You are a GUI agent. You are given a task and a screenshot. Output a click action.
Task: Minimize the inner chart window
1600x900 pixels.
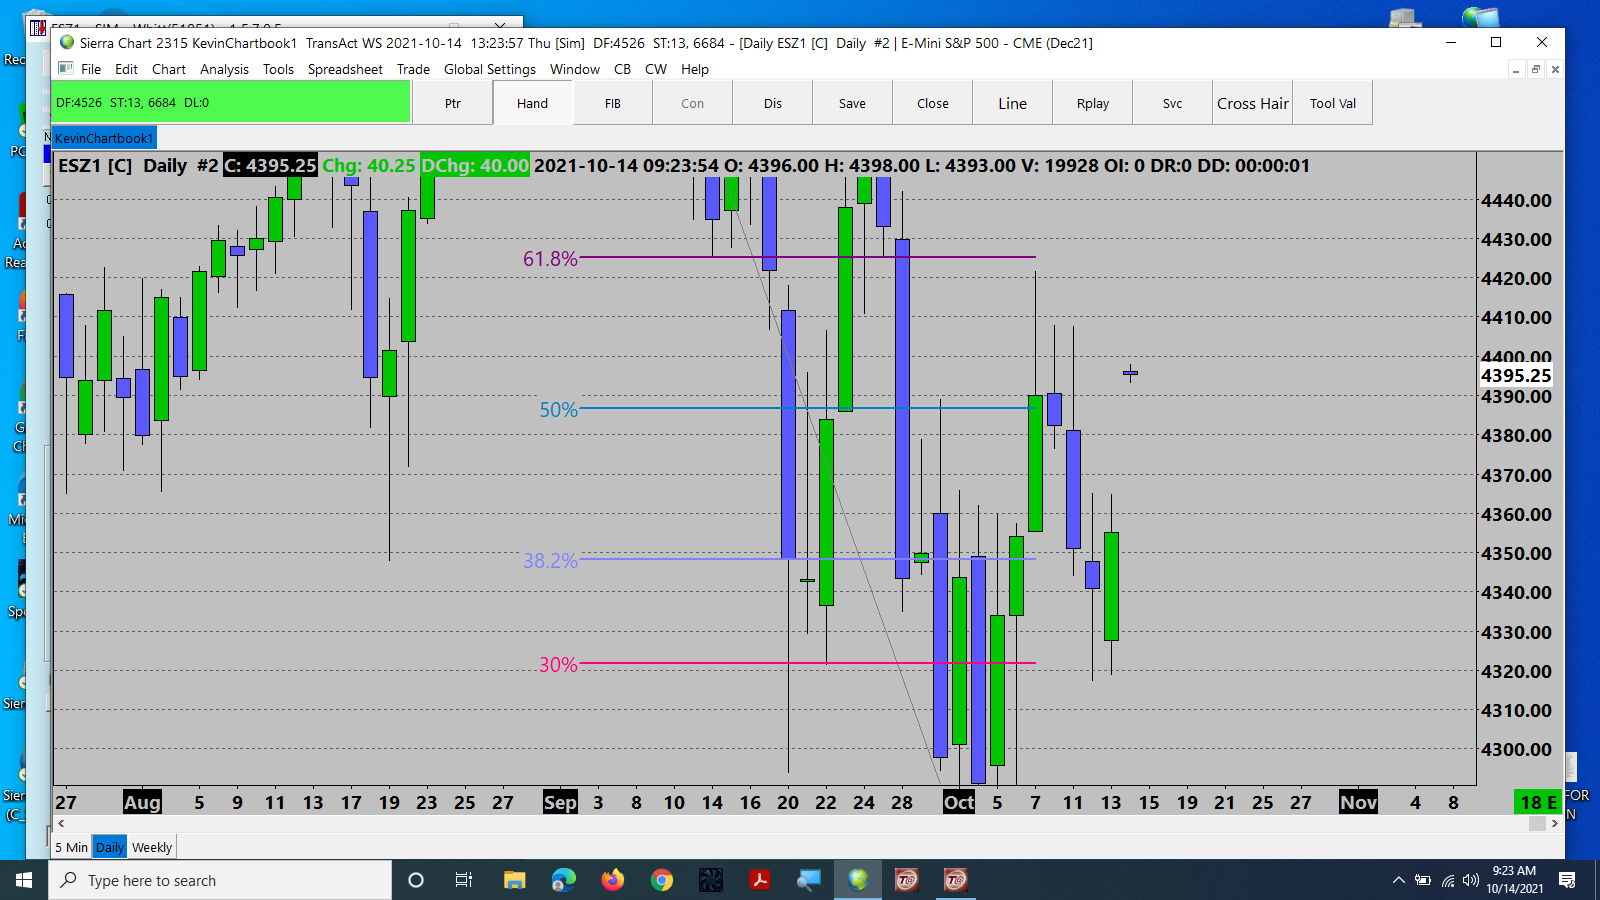[x=1517, y=69]
